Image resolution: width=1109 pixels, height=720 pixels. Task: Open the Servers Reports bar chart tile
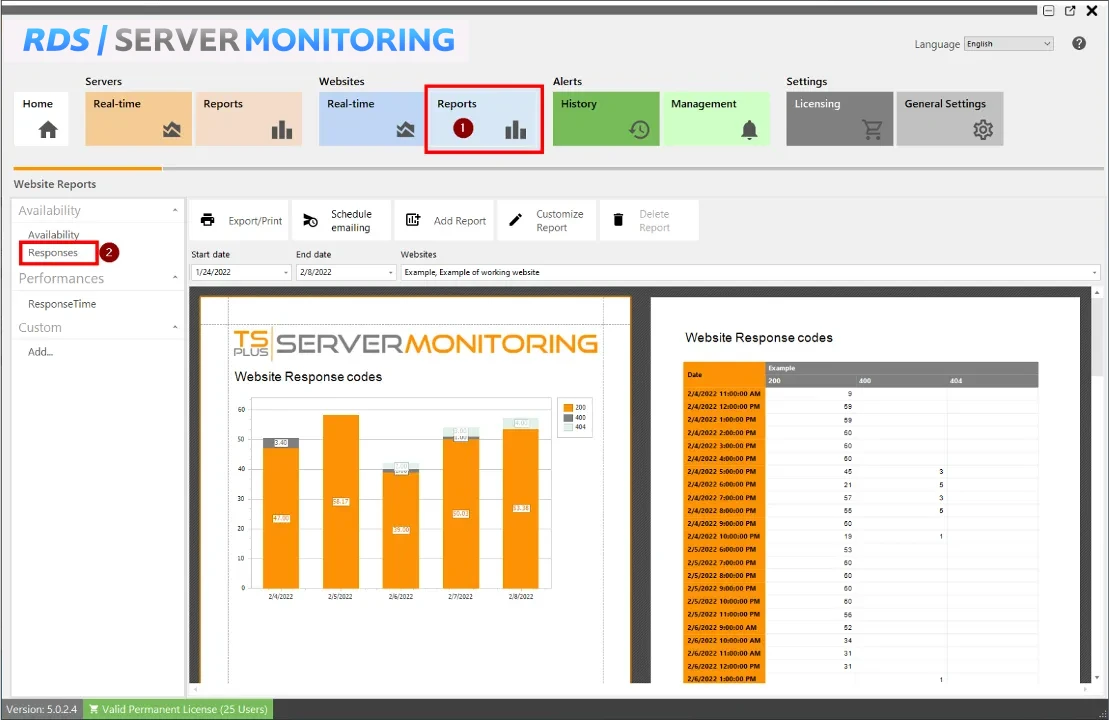[x=248, y=119]
